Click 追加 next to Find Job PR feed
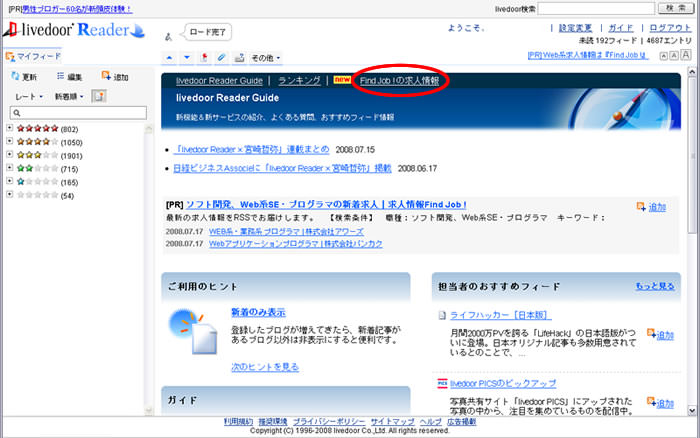 coord(651,207)
